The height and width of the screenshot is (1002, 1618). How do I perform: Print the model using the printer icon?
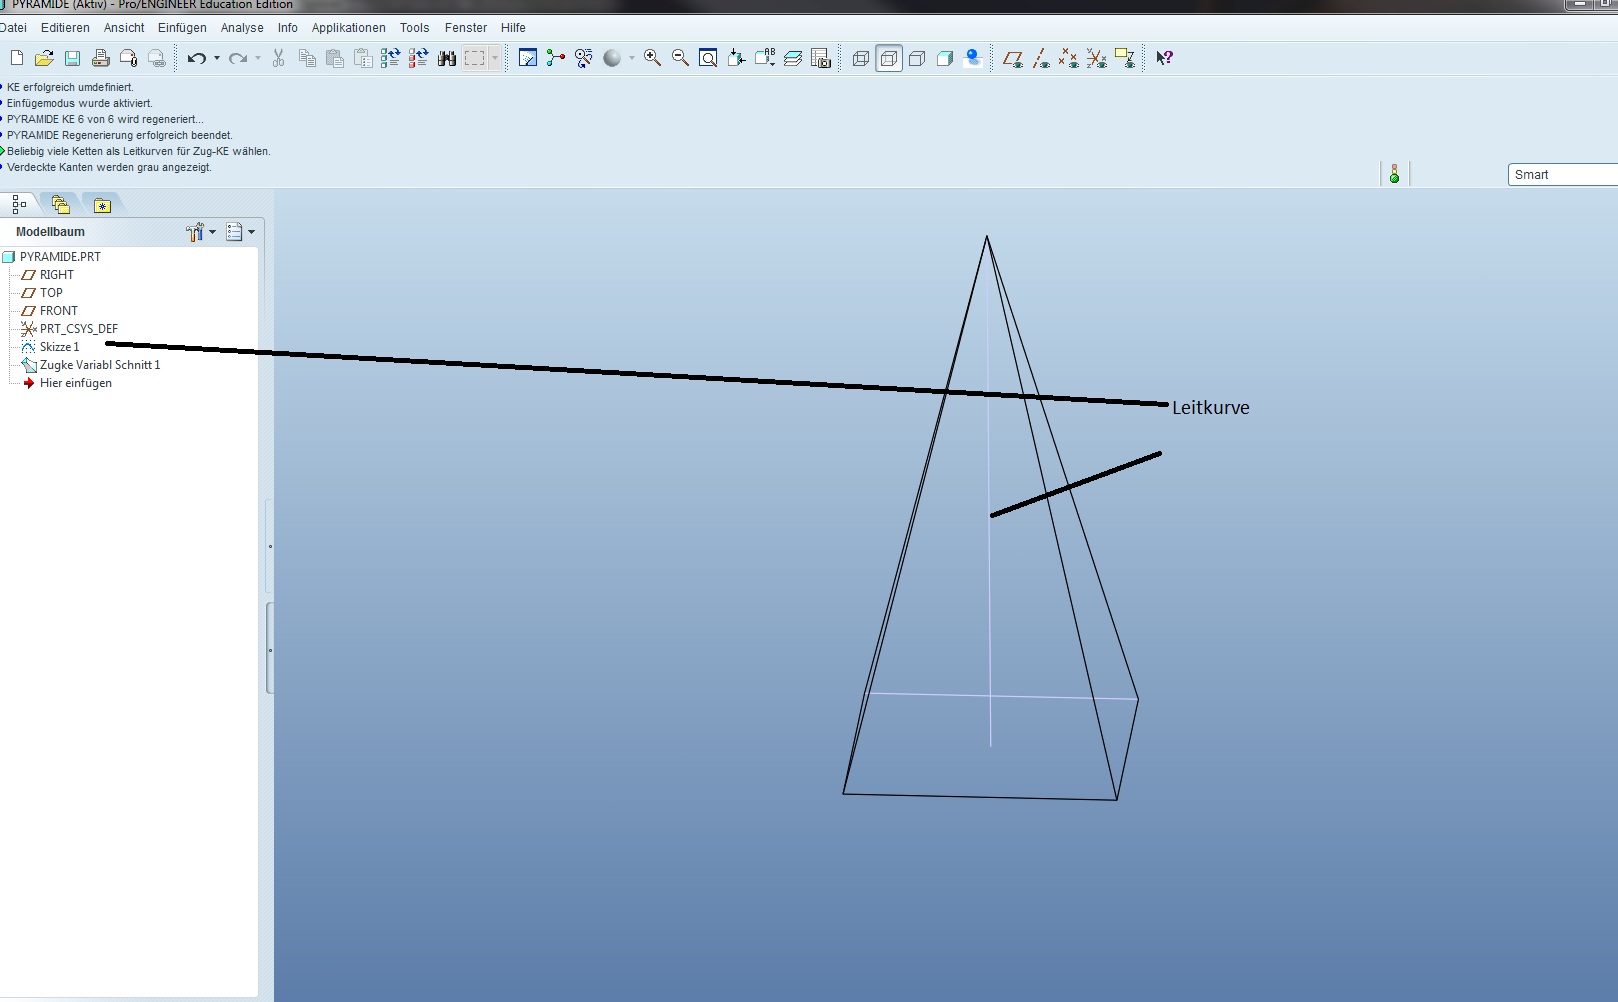100,58
